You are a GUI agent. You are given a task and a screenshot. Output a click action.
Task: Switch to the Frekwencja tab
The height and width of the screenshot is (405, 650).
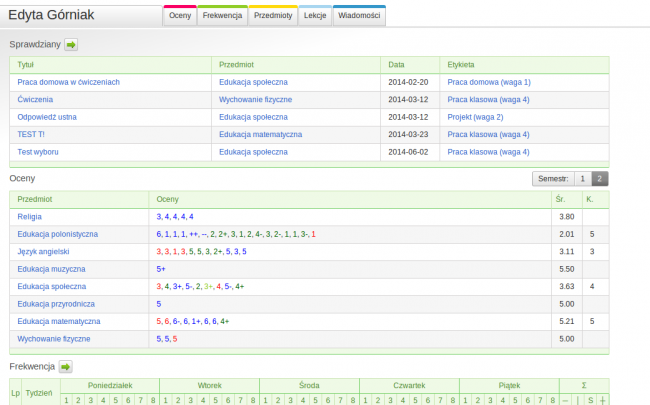coord(222,16)
